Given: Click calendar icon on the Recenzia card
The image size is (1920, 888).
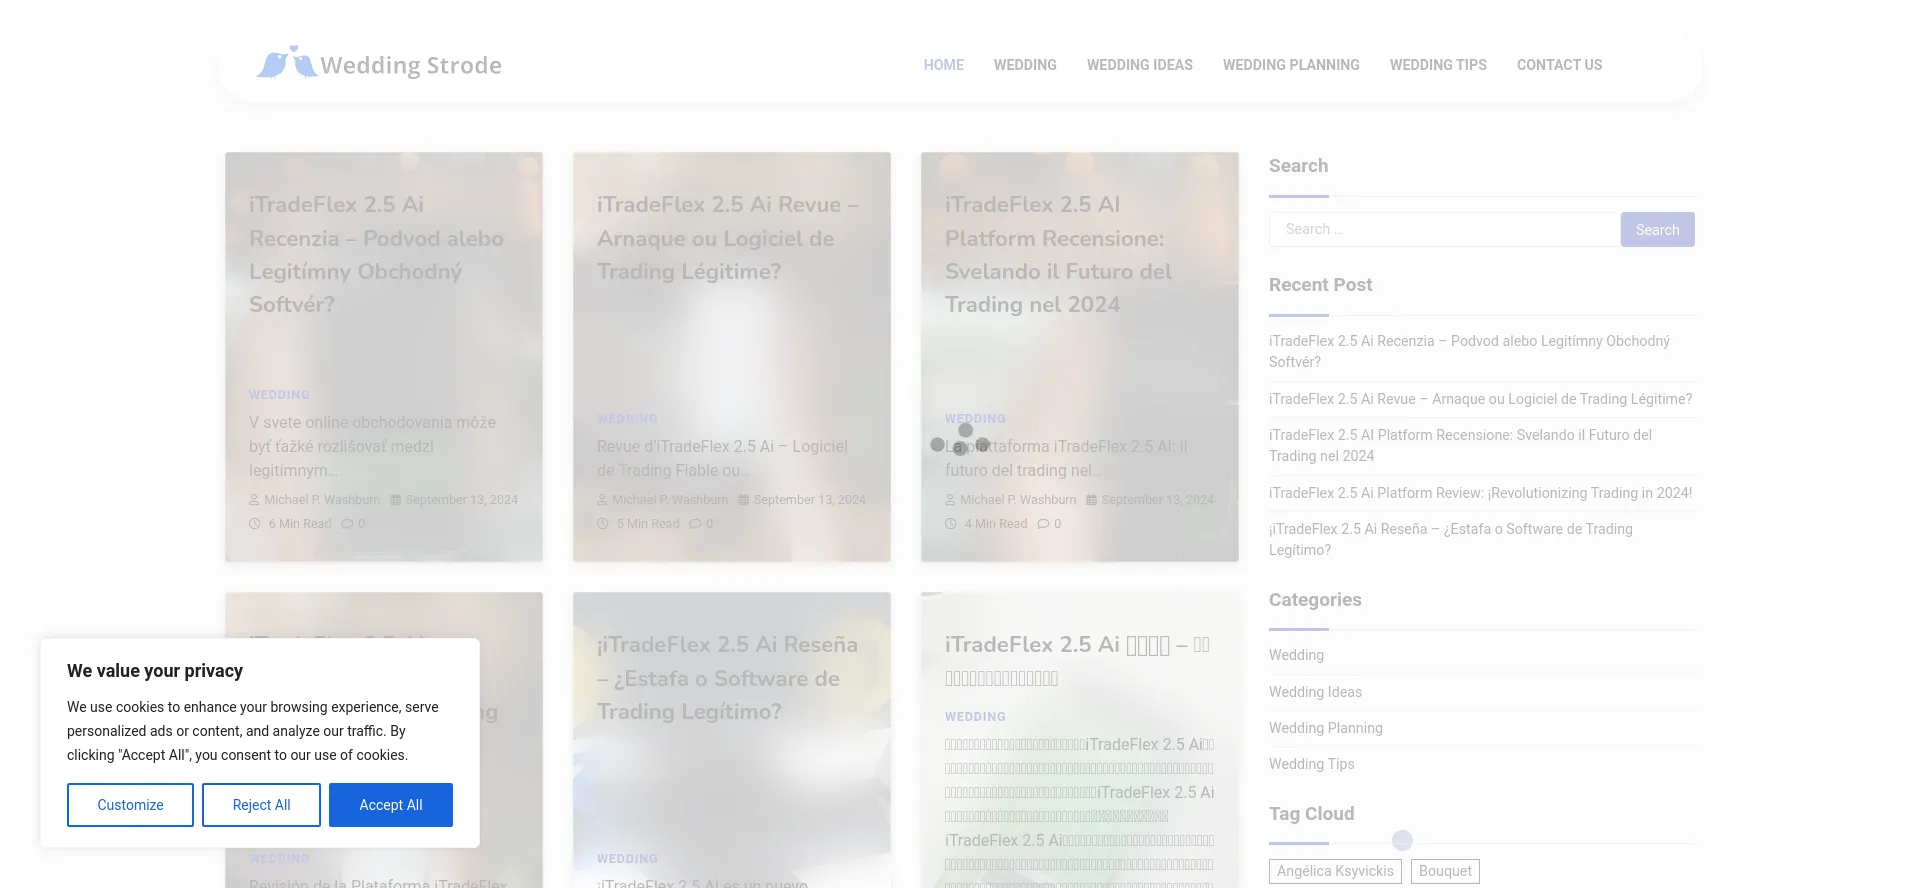Looking at the screenshot, I should 395,500.
